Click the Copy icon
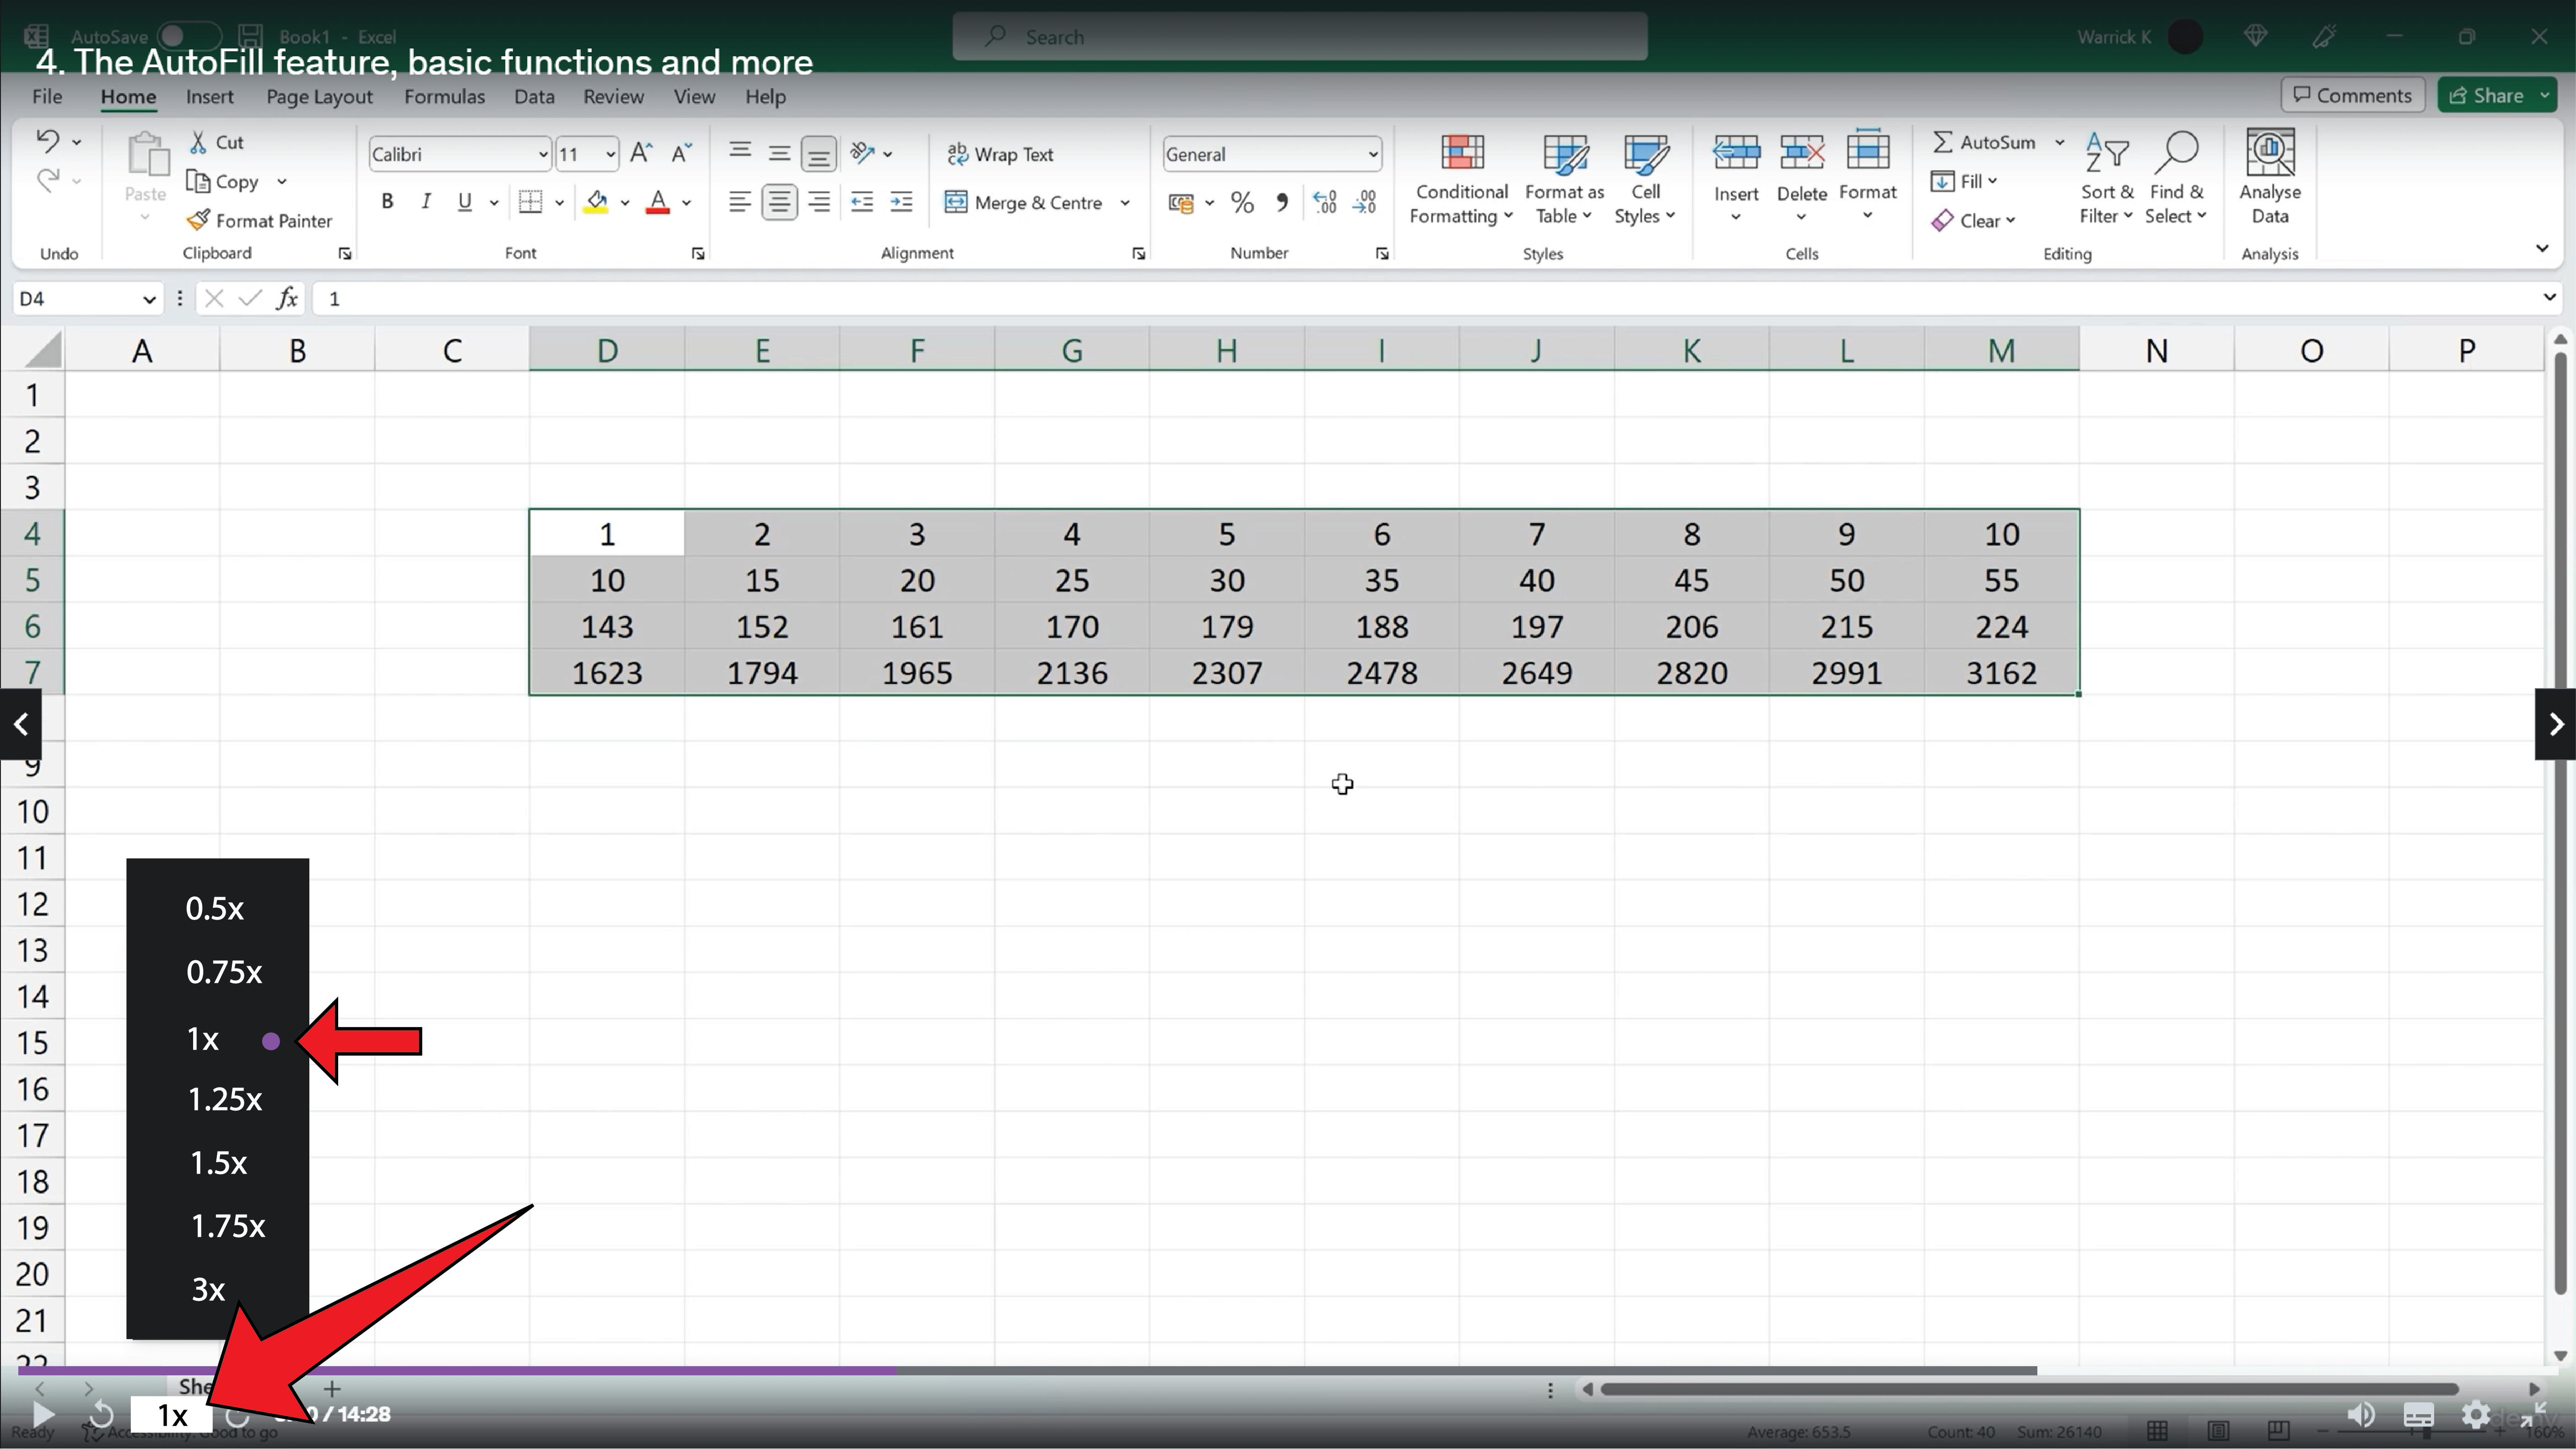 (198, 181)
